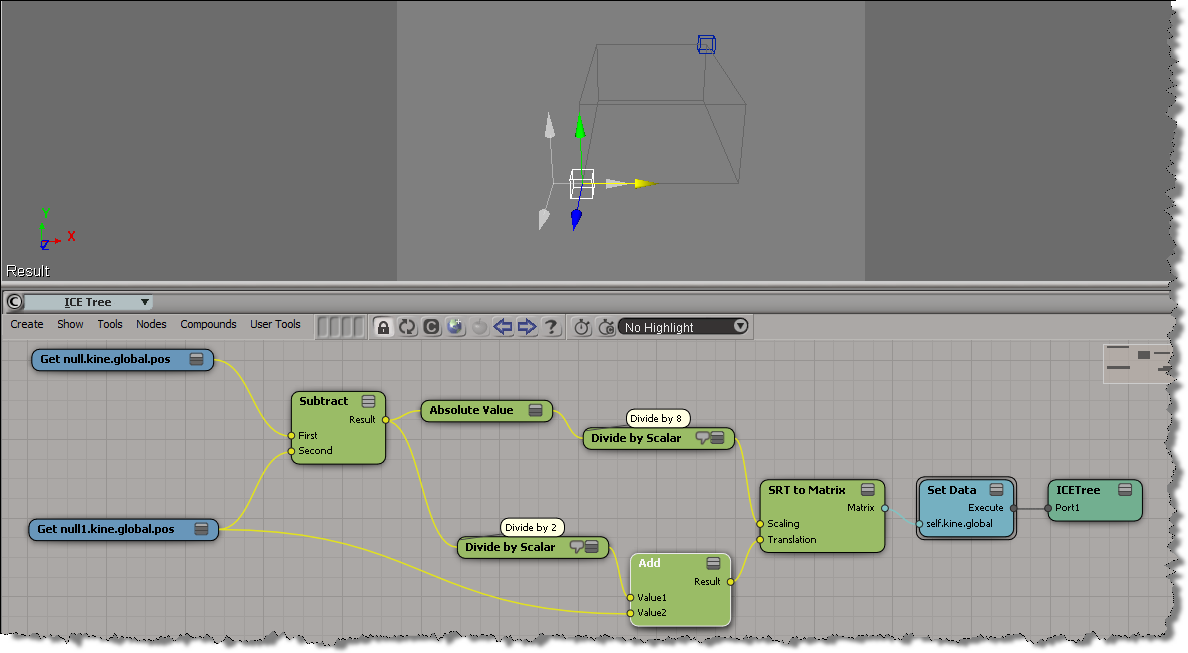Open the Create menu
The image size is (1188, 653).
tap(27, 324)
